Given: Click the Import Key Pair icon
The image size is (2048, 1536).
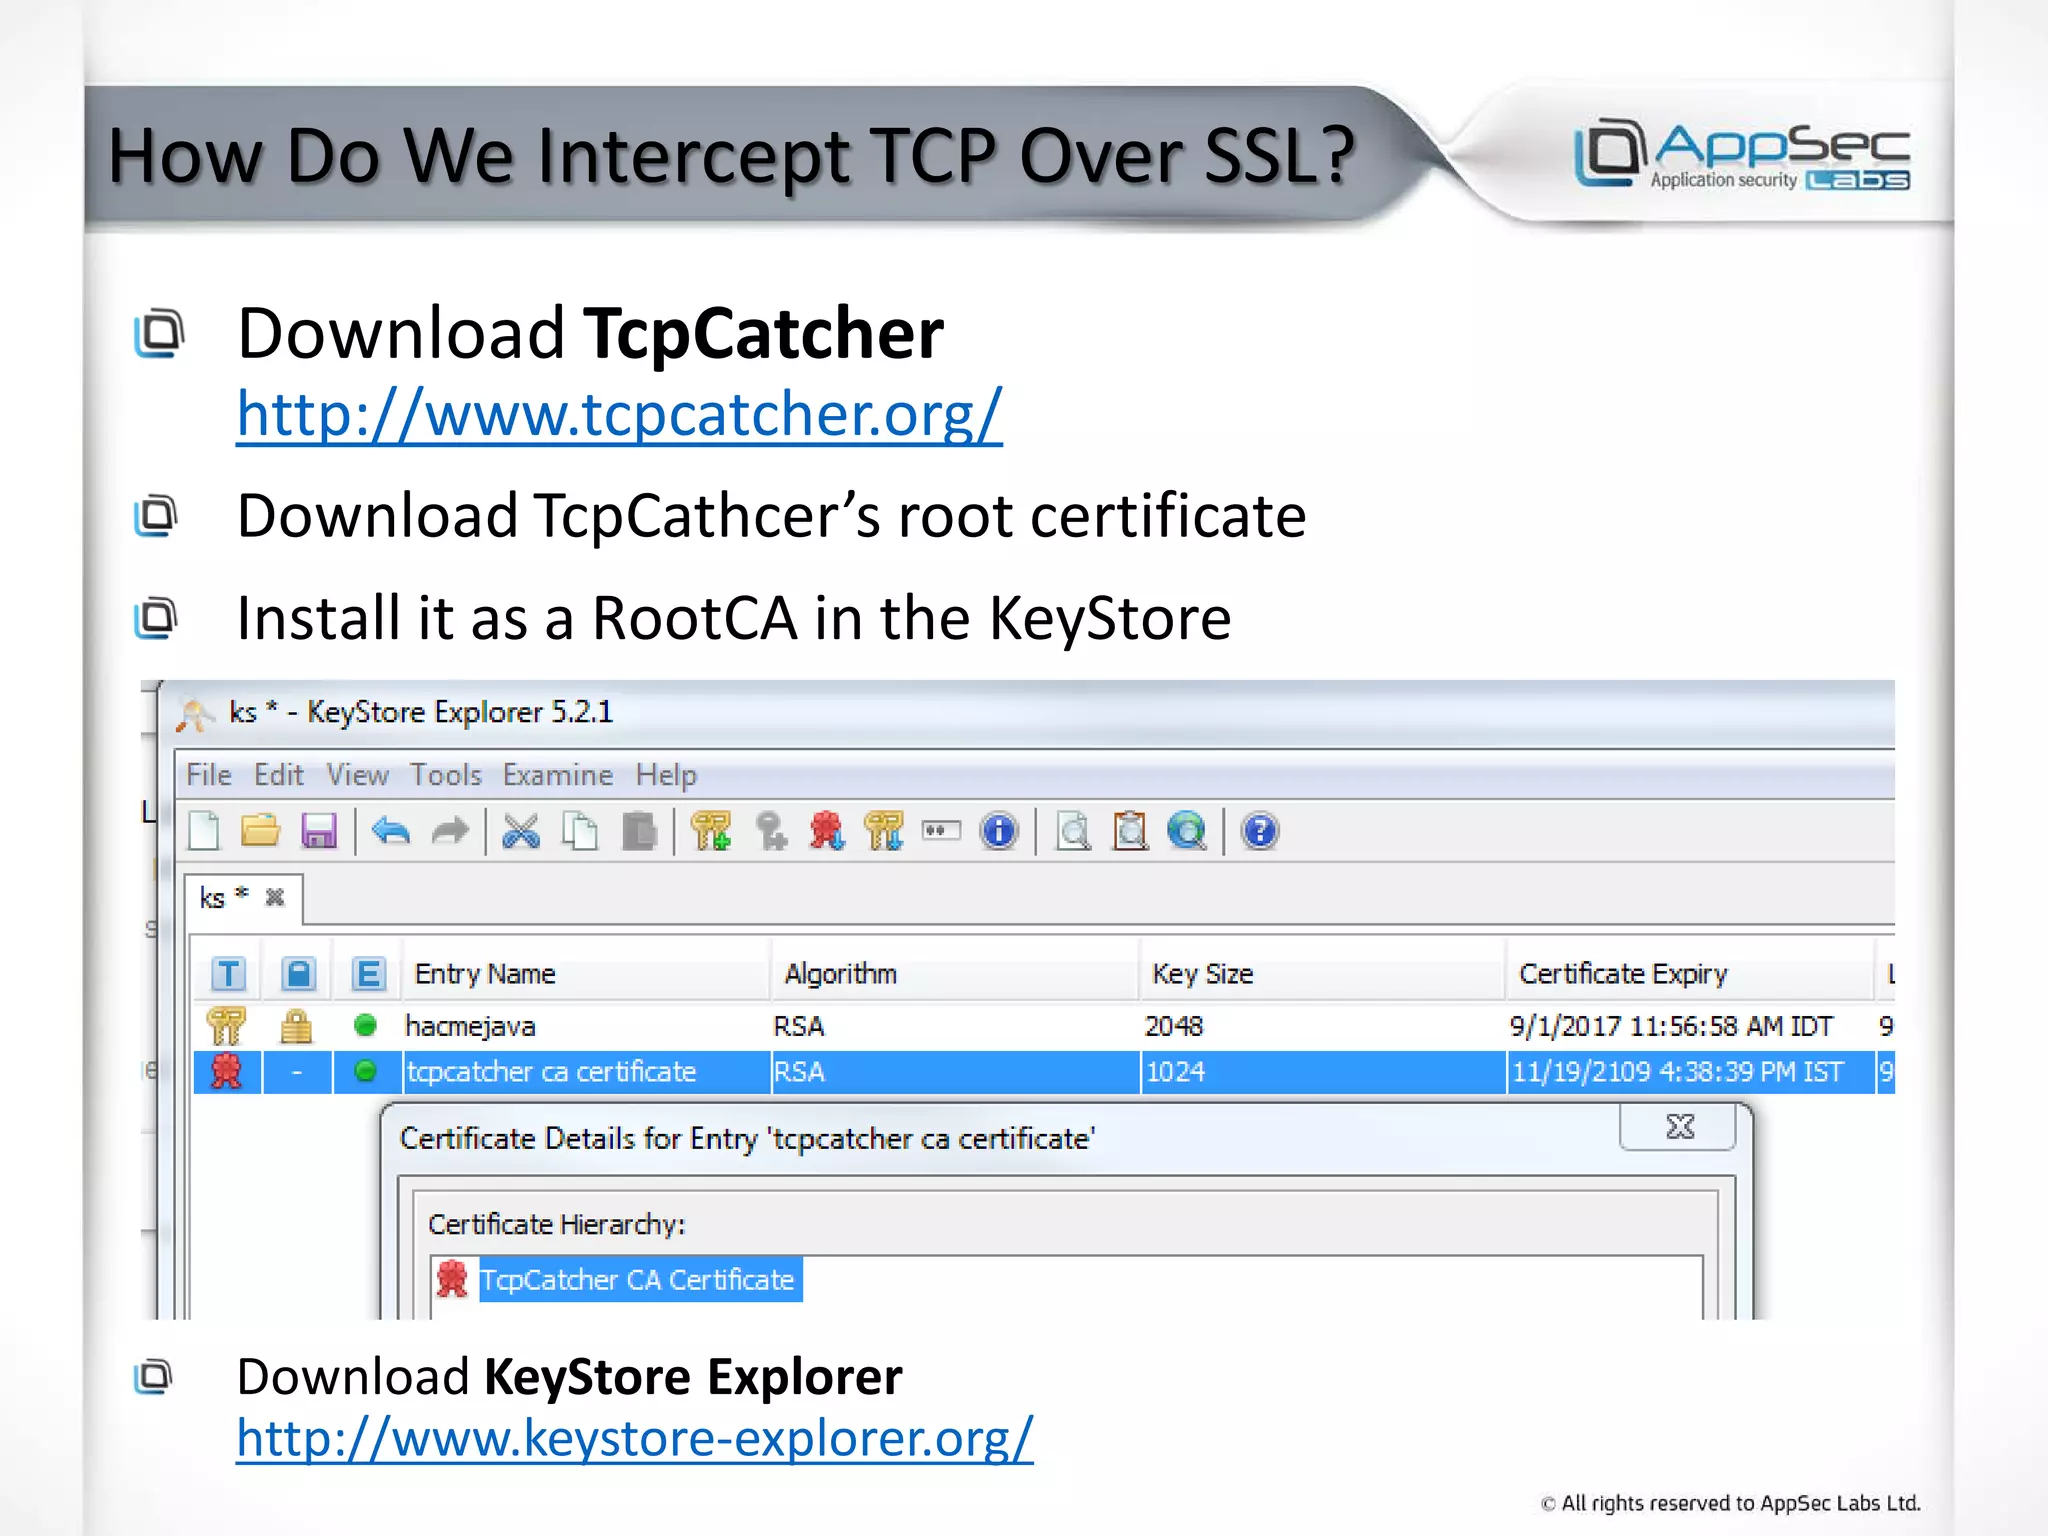Looking at the screenshot, I should (x=884, y=831).
